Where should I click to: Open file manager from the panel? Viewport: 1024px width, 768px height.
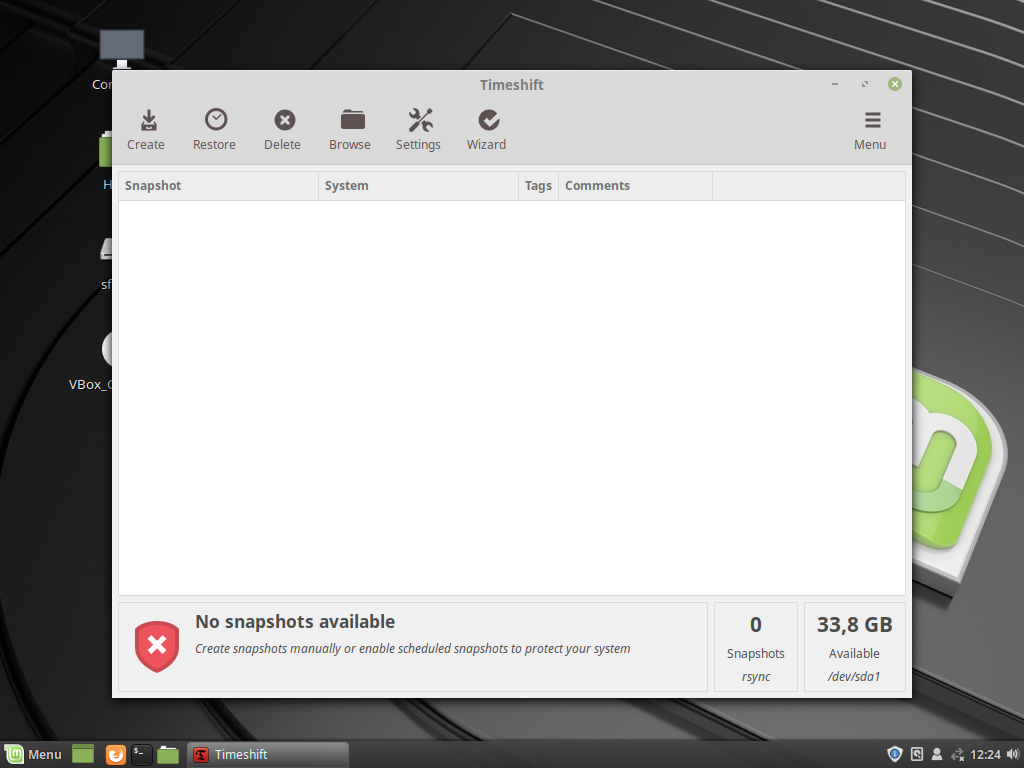click(x=168, y=754)
